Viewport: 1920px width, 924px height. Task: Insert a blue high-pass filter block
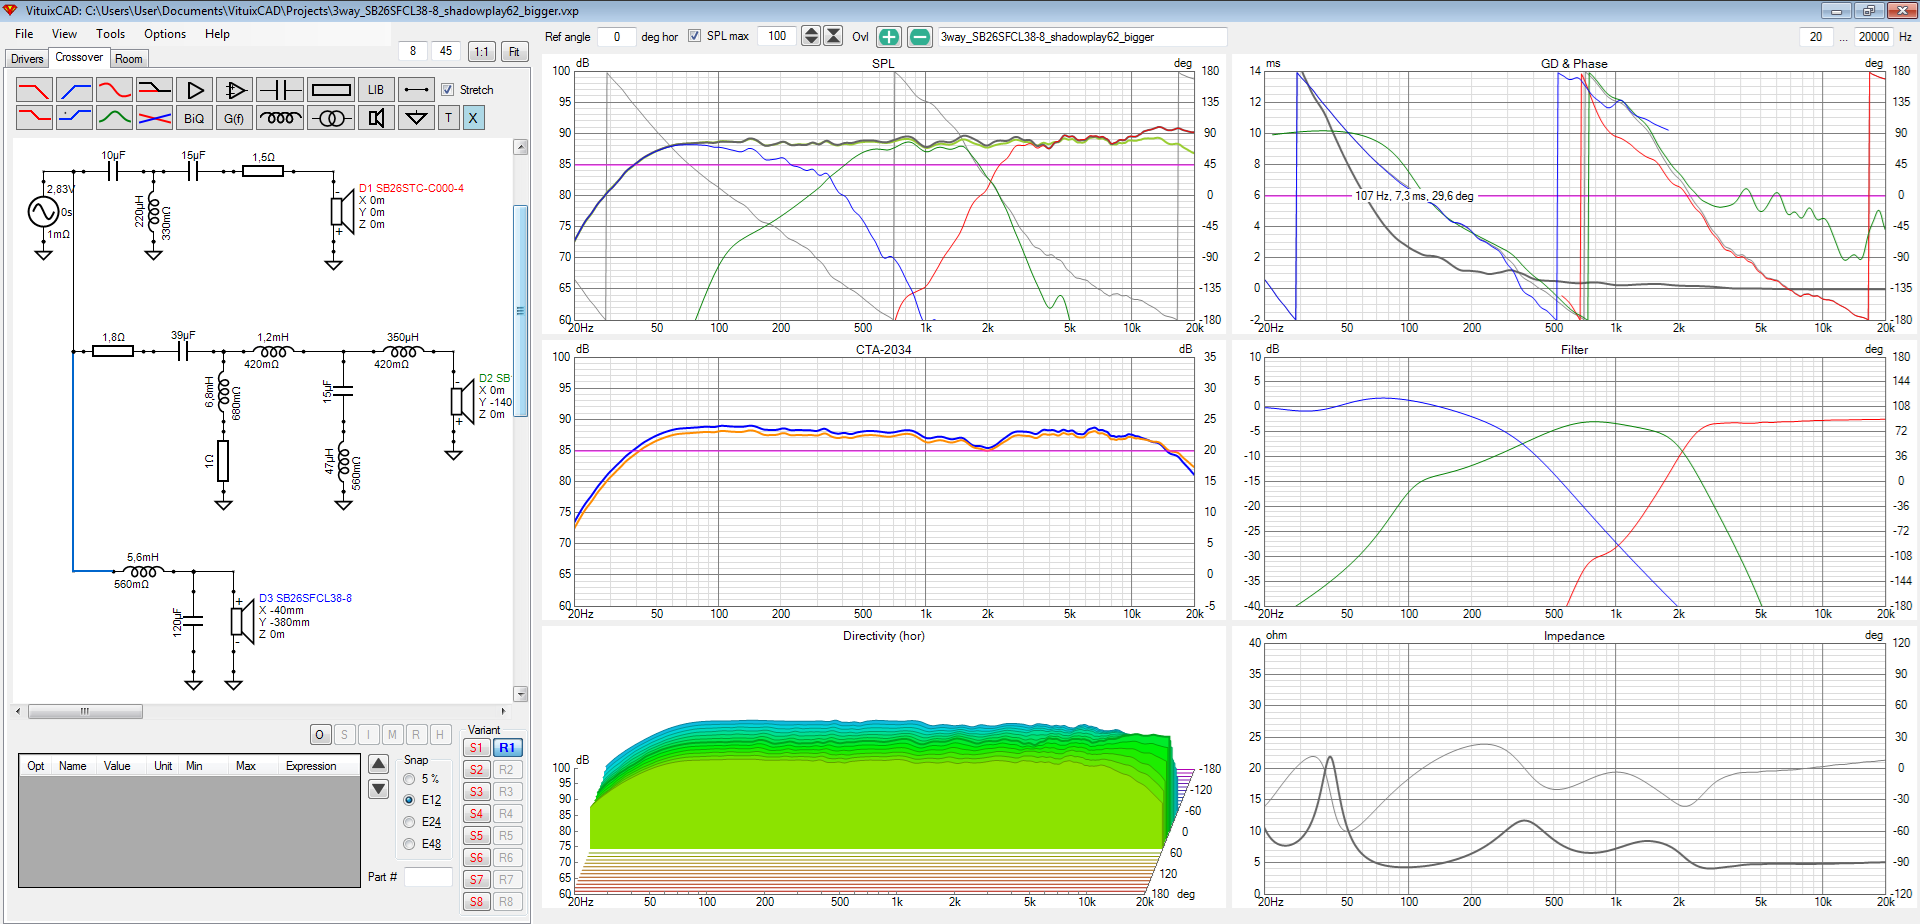(75, 90)
